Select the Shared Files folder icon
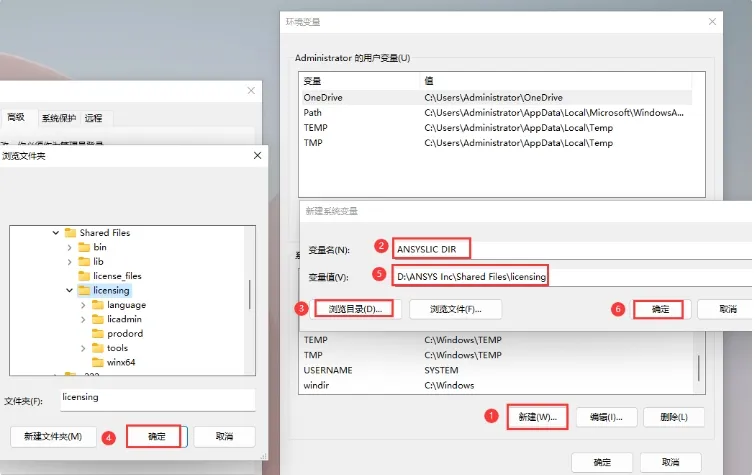 click(70, 232)
